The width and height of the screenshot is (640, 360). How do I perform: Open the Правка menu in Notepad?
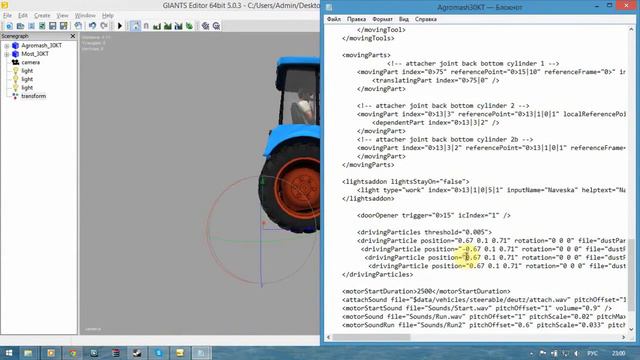coord(356,19)
